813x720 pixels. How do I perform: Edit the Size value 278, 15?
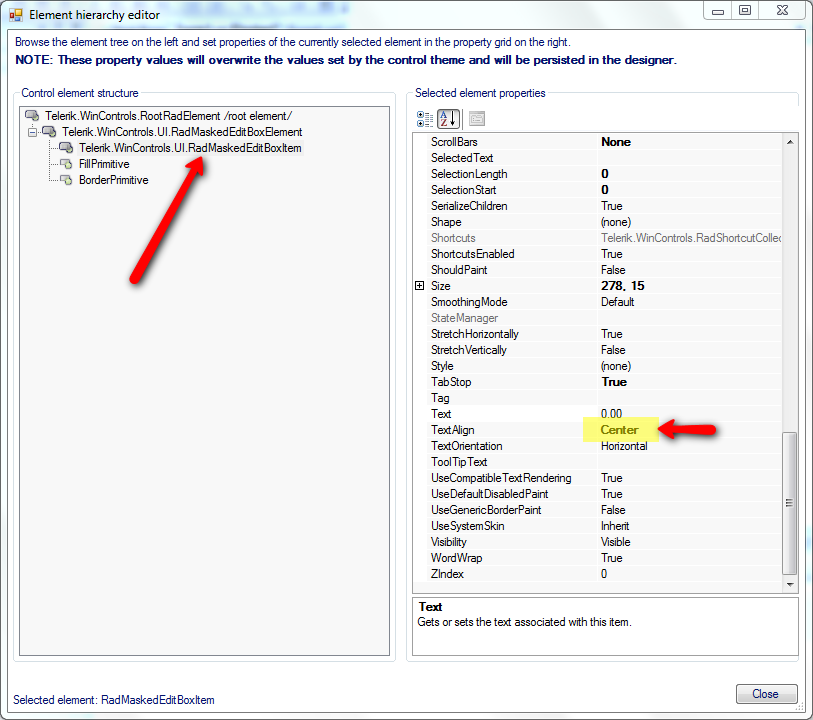[x=690, y=286]
